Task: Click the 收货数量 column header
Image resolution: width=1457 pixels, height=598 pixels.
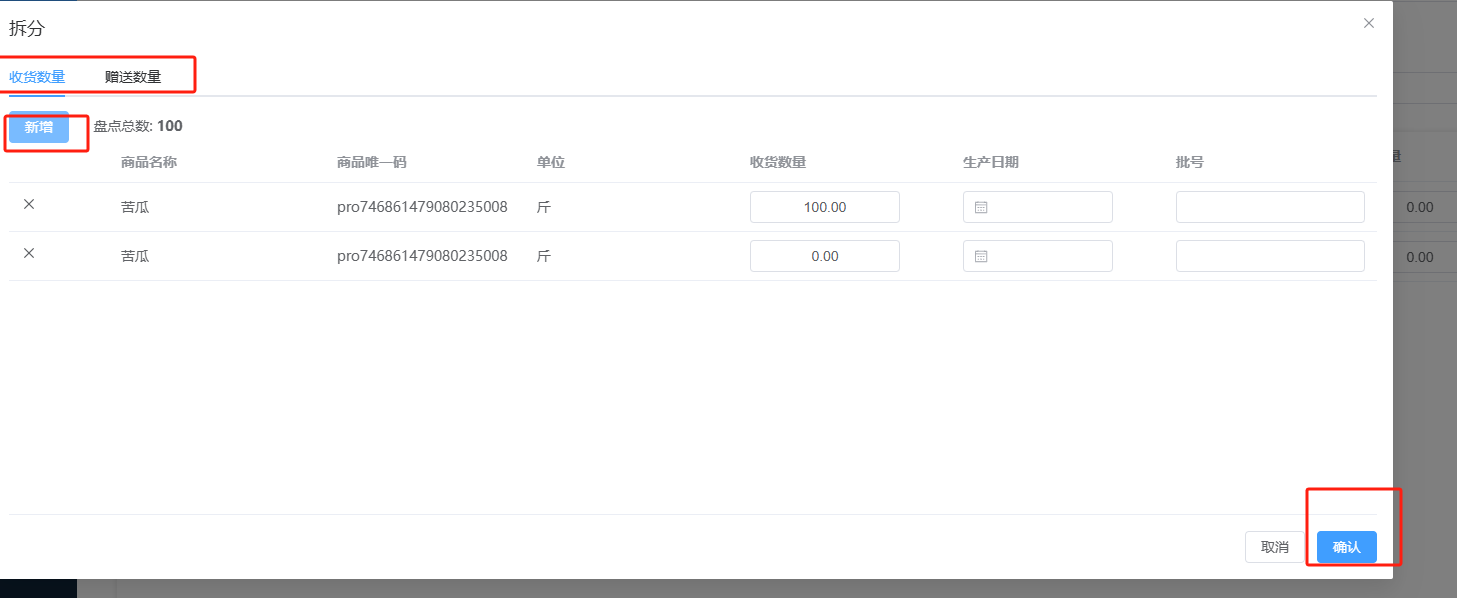Action: tap(778, 162)
